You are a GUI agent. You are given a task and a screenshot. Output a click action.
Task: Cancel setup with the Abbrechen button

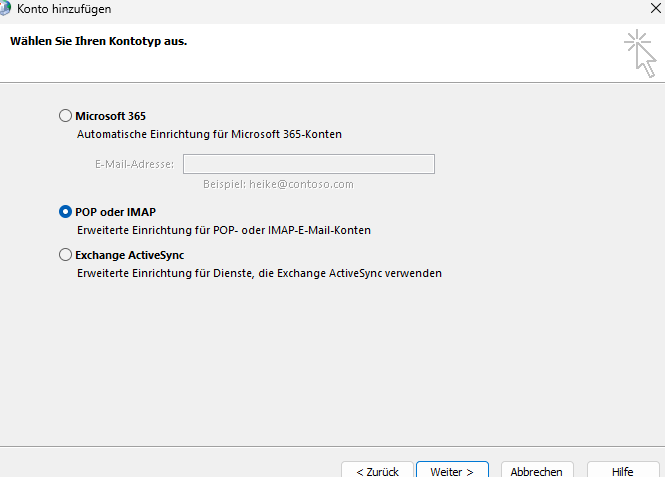(x=536, y=471)
